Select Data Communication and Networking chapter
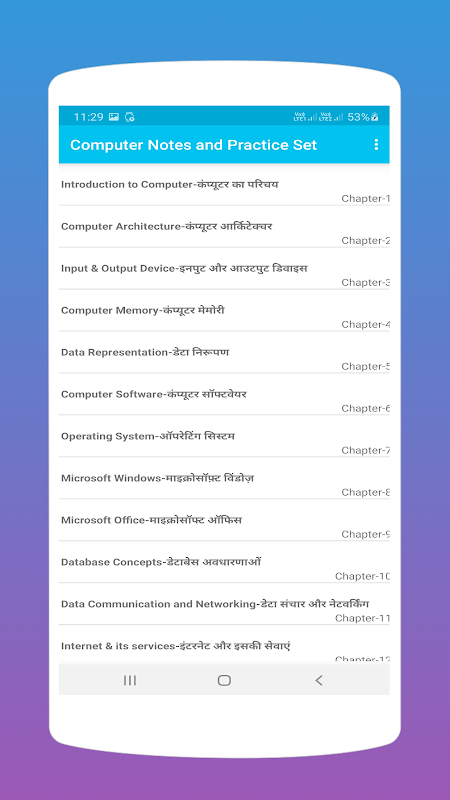 pos(224,603)
